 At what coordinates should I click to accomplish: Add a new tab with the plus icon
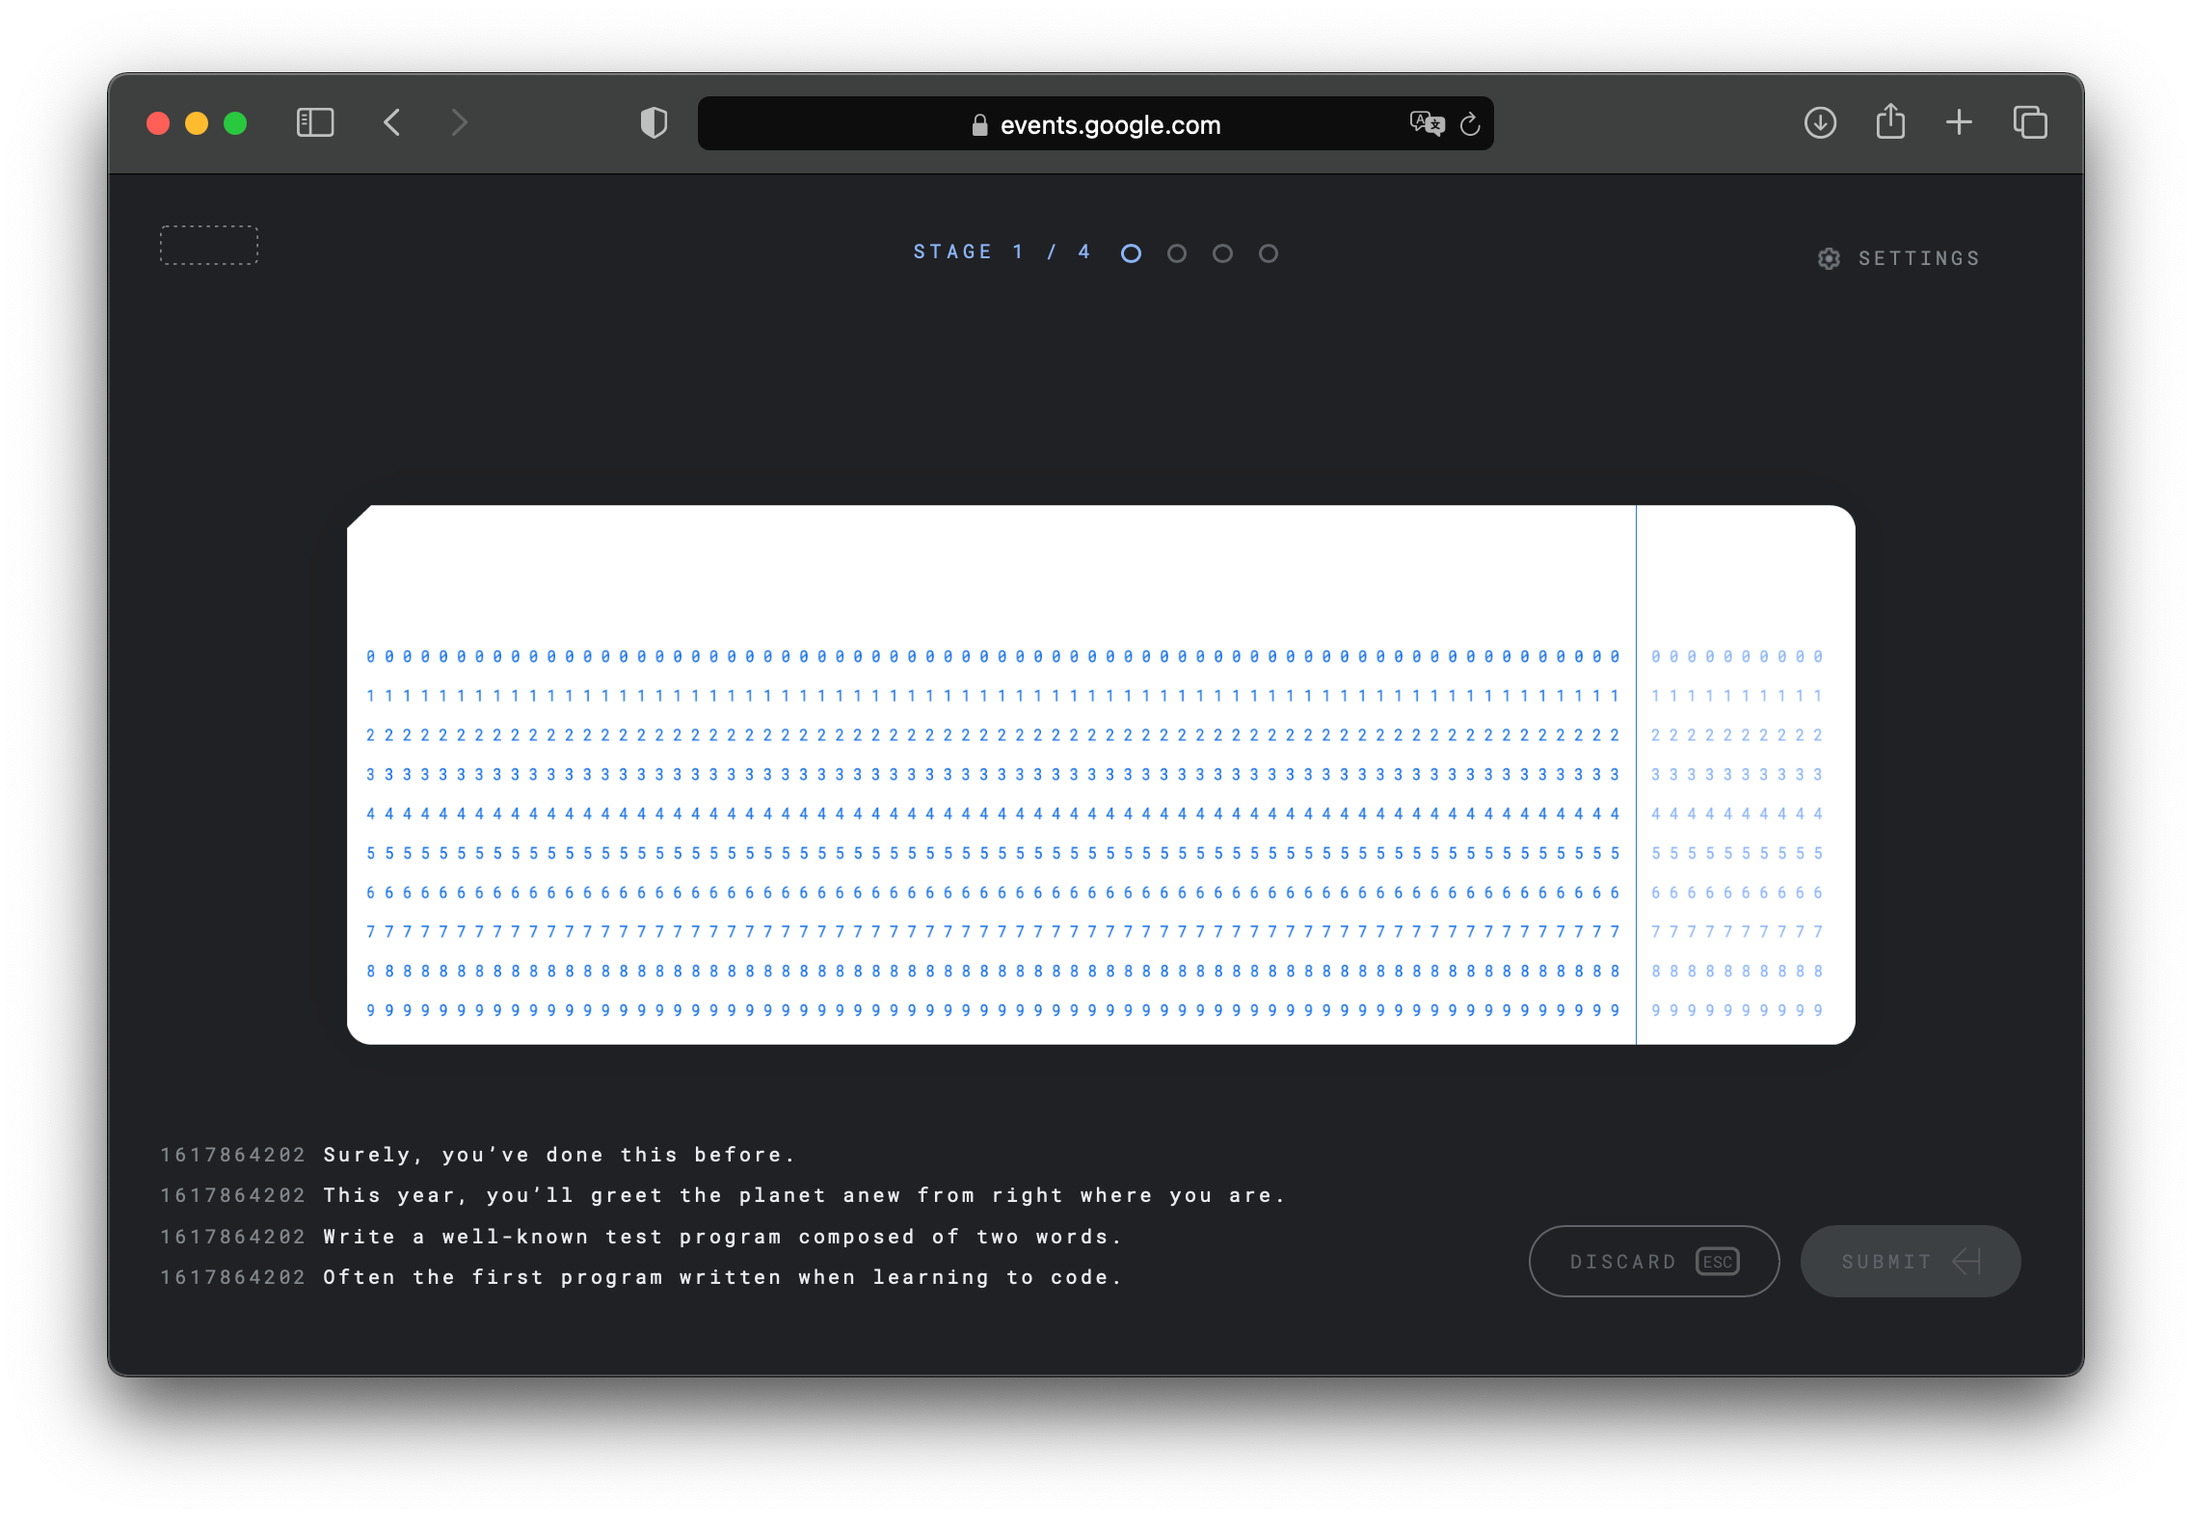pyautogui.click(x=1959, y=123)
